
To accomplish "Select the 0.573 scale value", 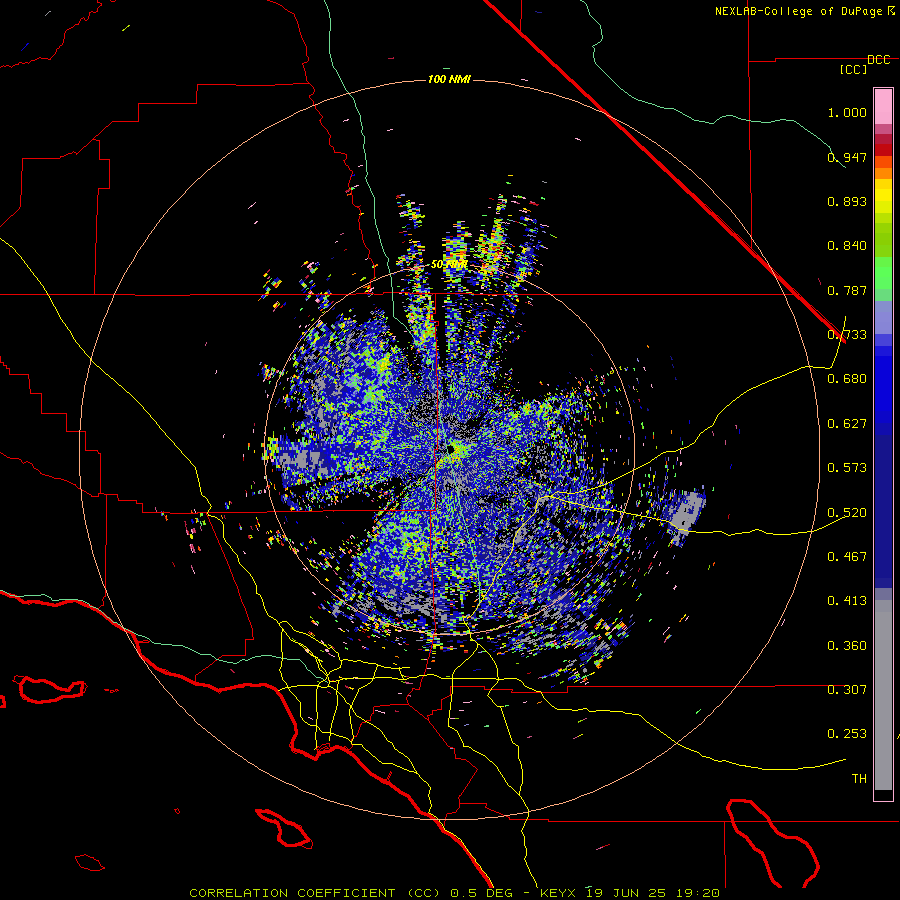I will (847, 468).
